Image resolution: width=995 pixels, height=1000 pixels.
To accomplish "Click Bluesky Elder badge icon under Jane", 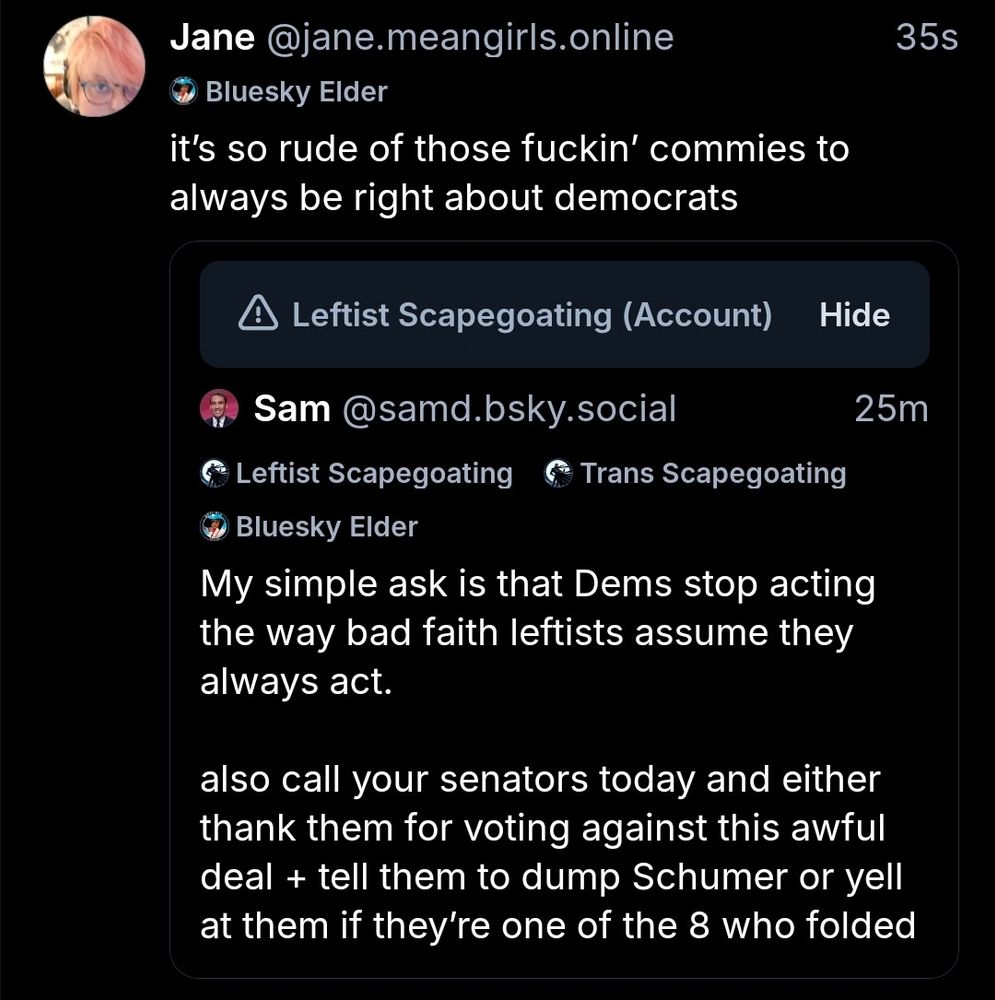I will 183,93.
